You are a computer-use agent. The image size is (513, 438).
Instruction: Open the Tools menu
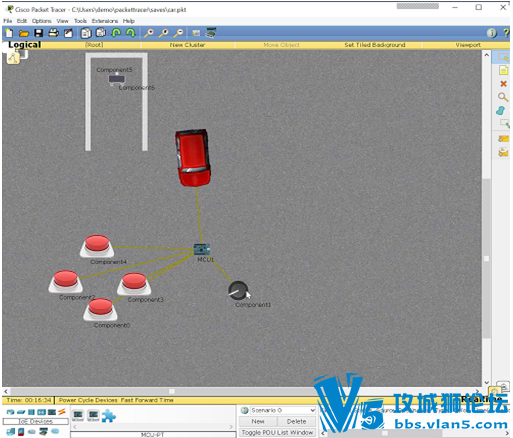80,21
